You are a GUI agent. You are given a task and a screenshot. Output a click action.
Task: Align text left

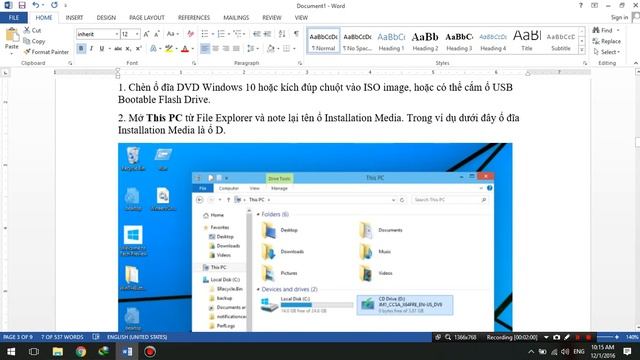pyautogui.click(x=205, y=49)
